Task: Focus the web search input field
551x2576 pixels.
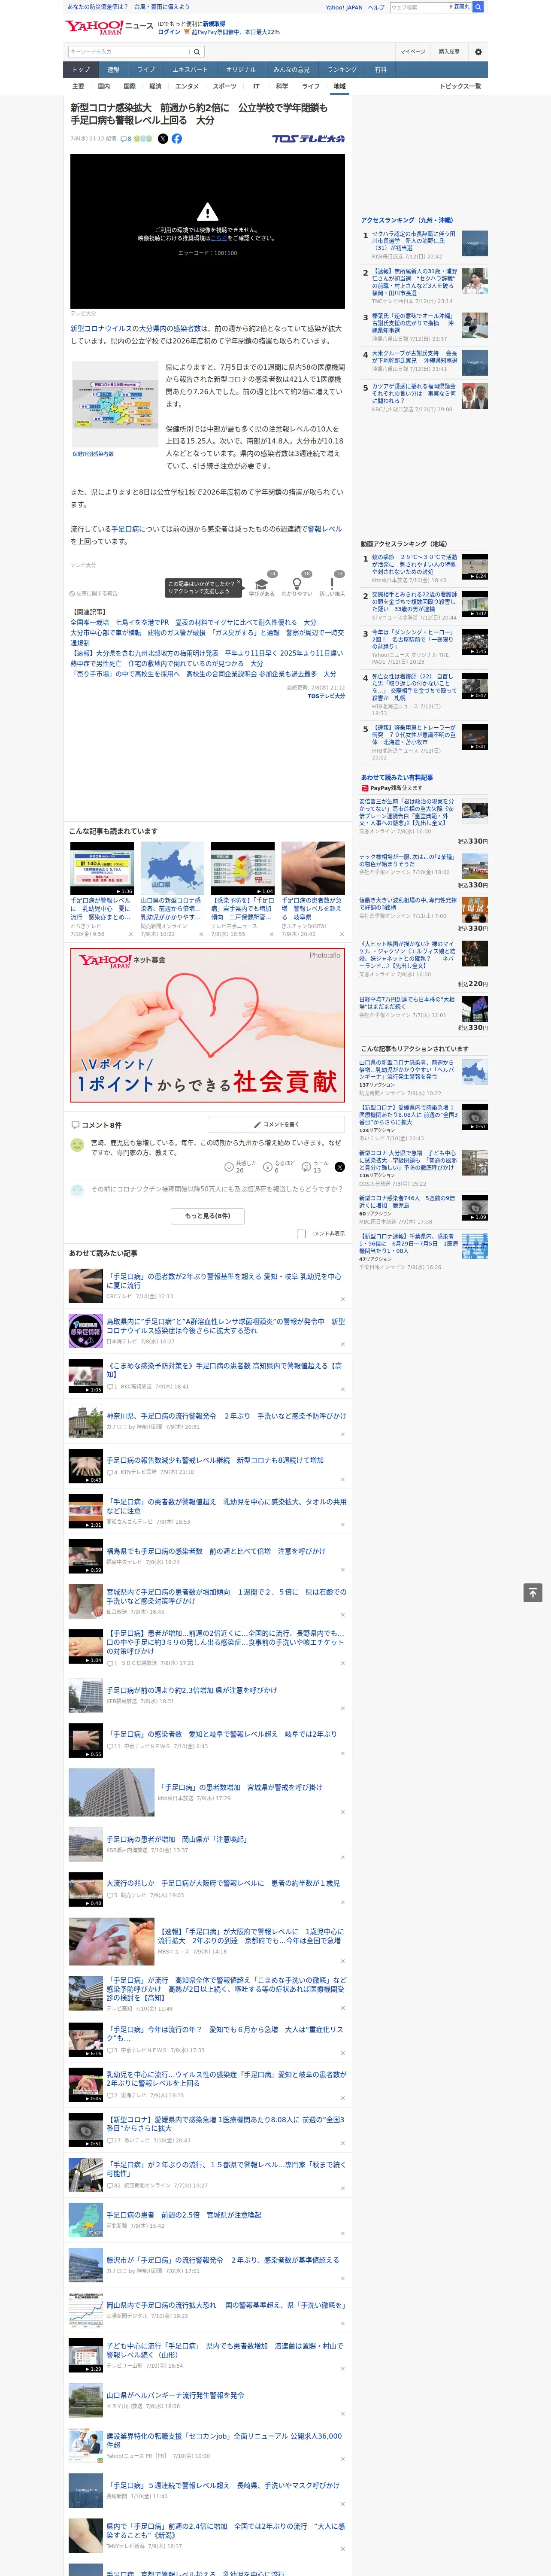Action: point(418,7)
